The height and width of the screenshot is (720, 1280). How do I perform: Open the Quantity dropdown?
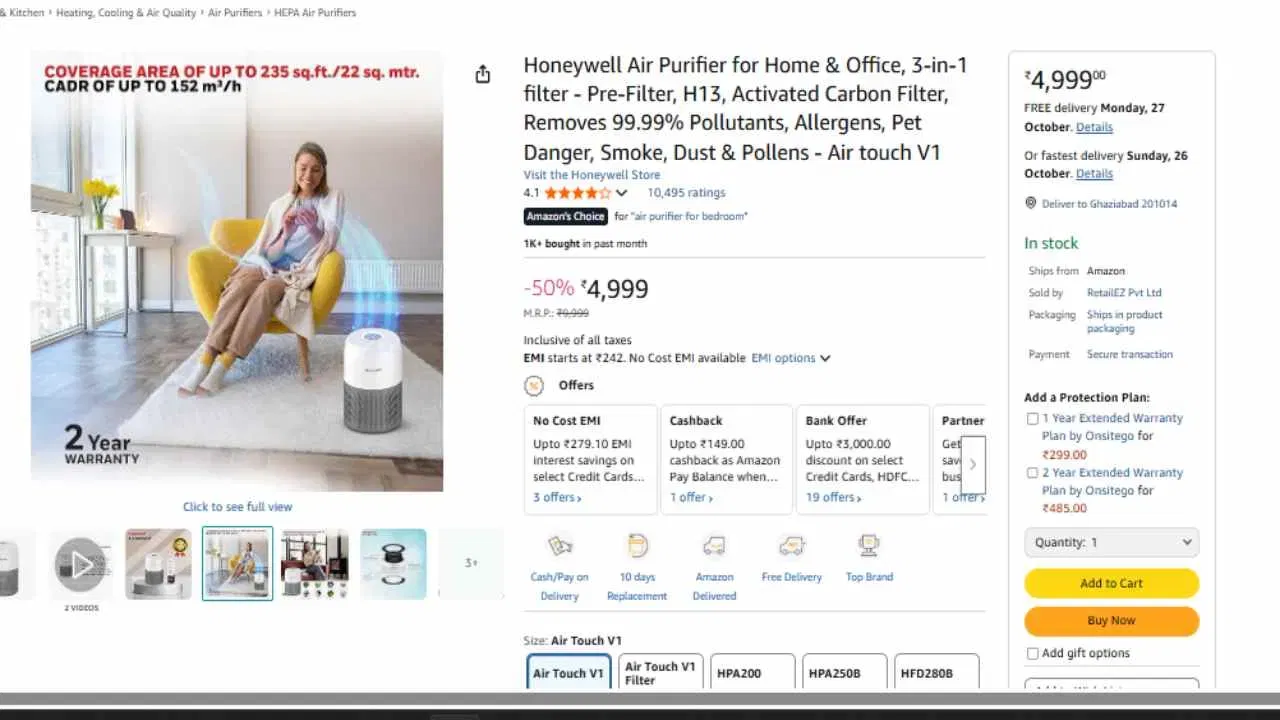1111,542
